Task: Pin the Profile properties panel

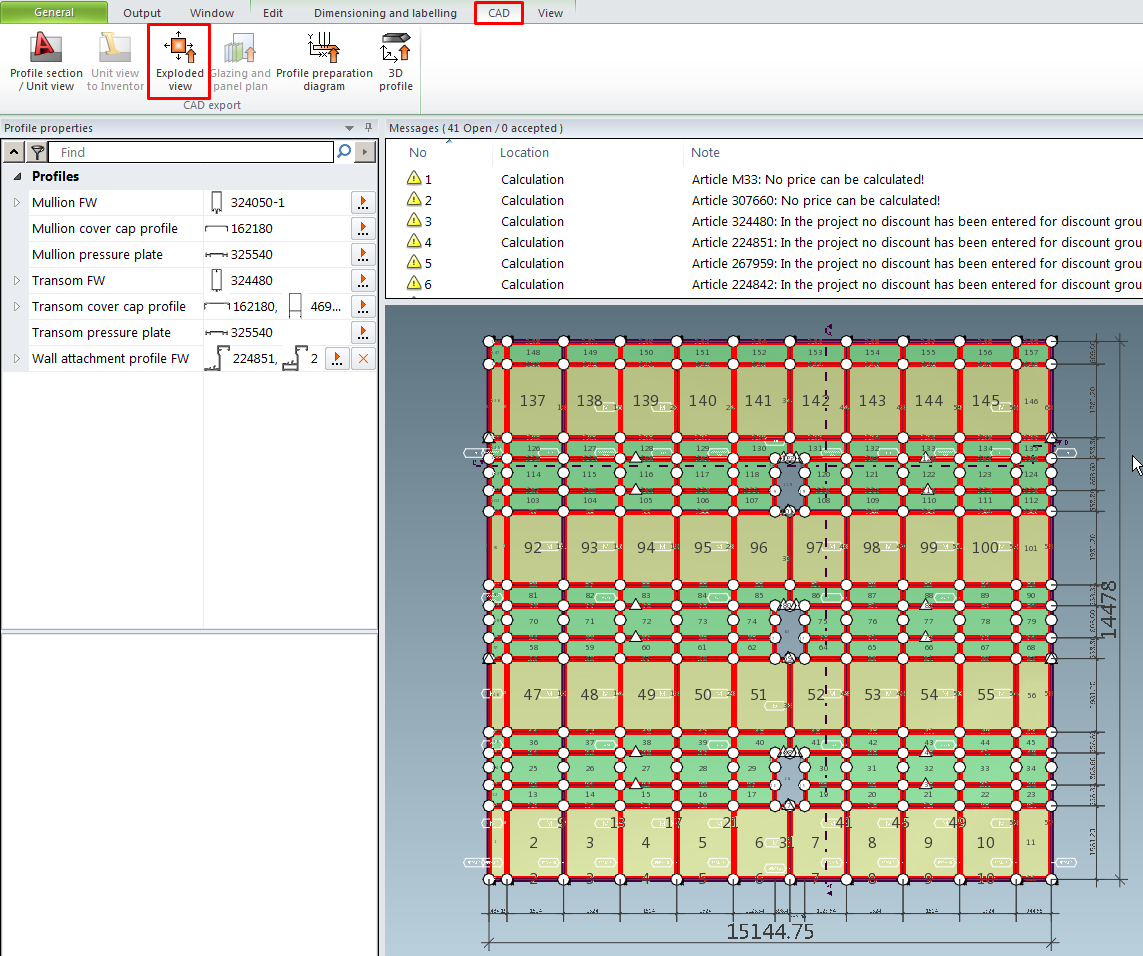Action: pos(368,128)
